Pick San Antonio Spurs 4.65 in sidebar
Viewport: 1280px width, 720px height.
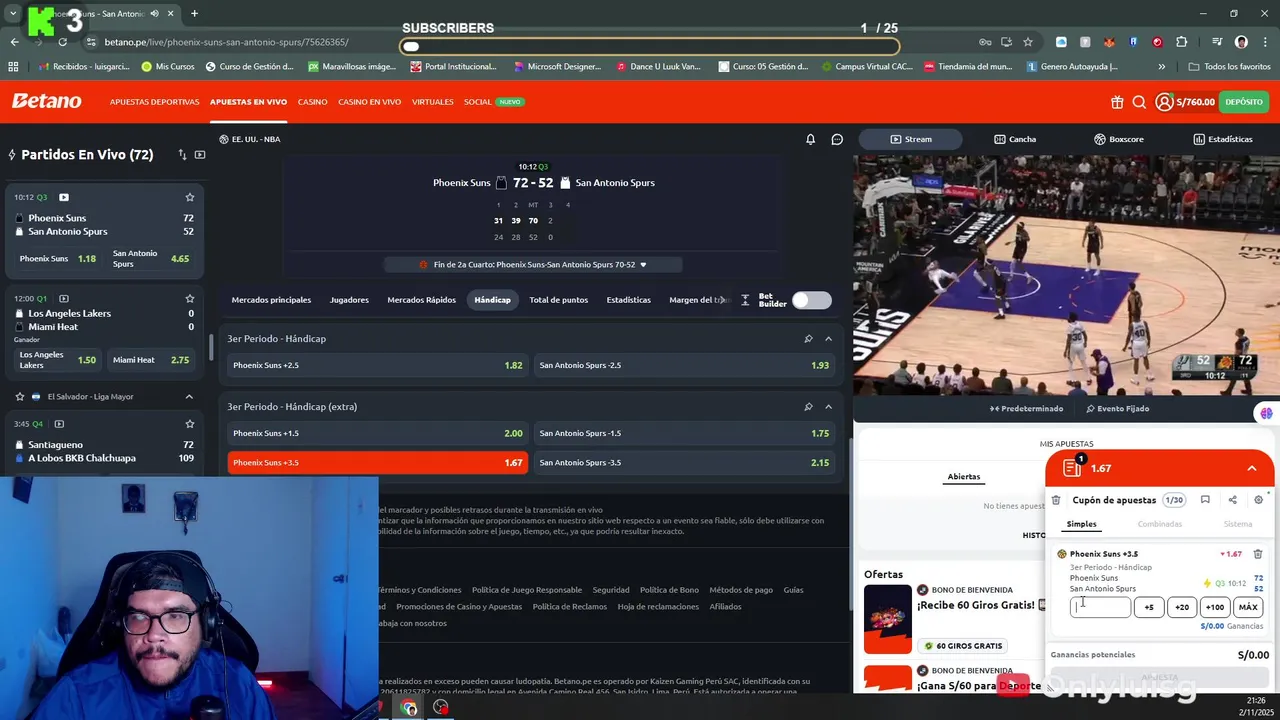click(x=152, y=258)
